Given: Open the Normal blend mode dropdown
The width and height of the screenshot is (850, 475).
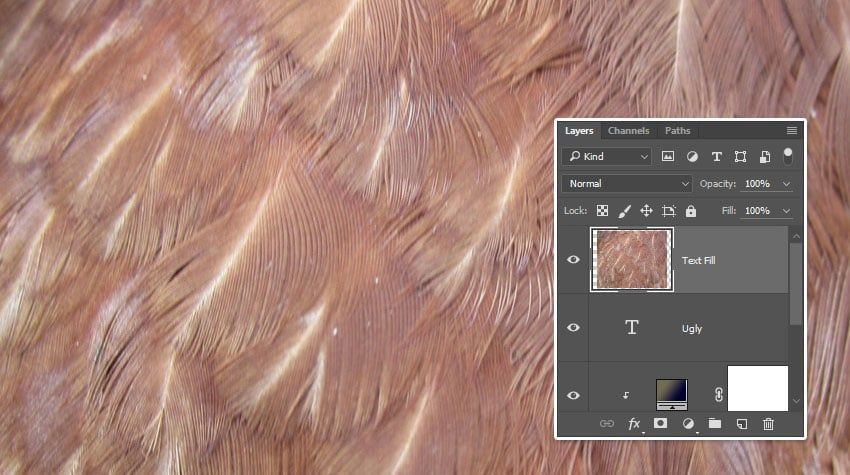Looking at the screenshot, I should 627,184.
